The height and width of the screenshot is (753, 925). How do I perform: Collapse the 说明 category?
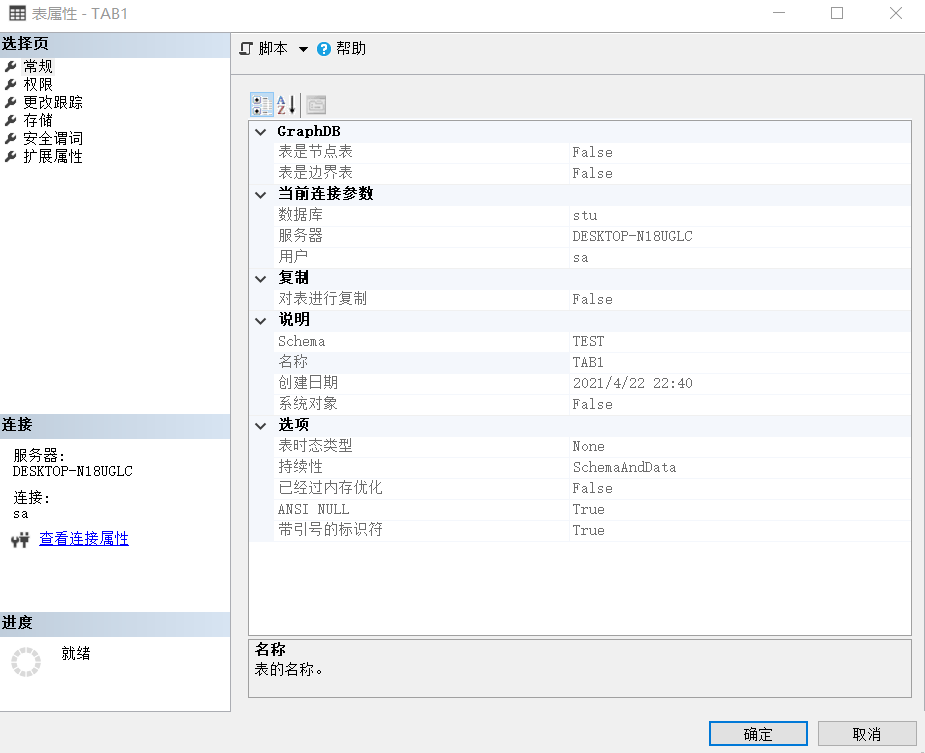[x=261, y=320]
